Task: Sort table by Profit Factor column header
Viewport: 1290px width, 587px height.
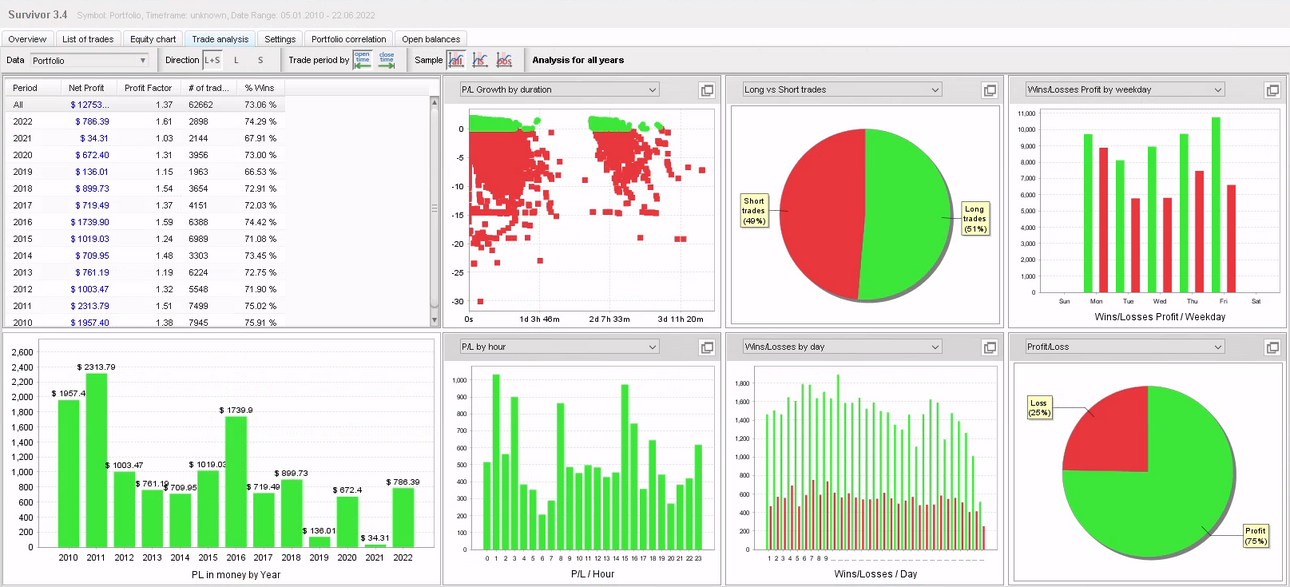Action: coord(148,88)
